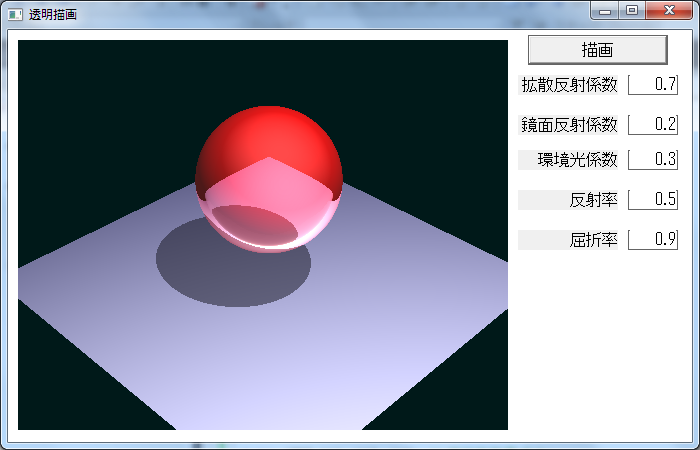The image size is (700, 450).
Task: Edit the 環境光係数 field showing 0.3
Action: (653, 159)
